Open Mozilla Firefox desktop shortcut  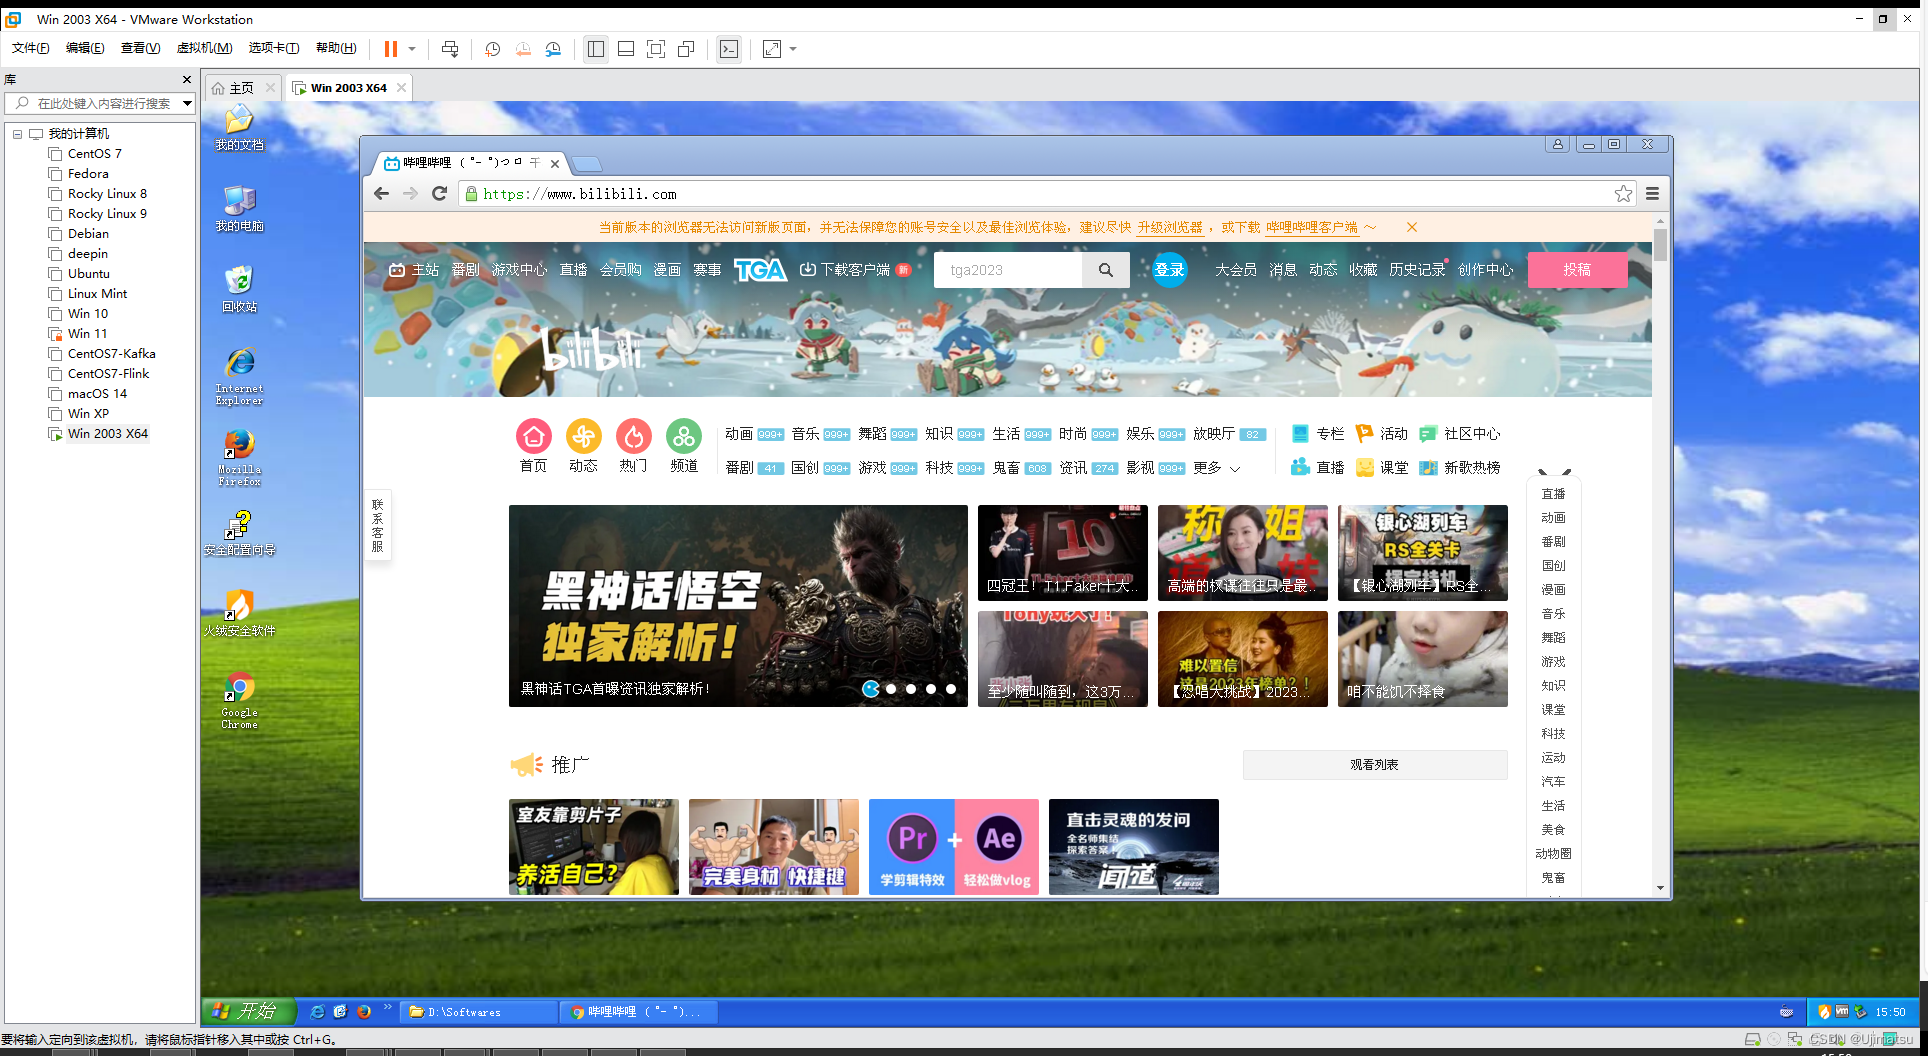(x=240, y=456)
